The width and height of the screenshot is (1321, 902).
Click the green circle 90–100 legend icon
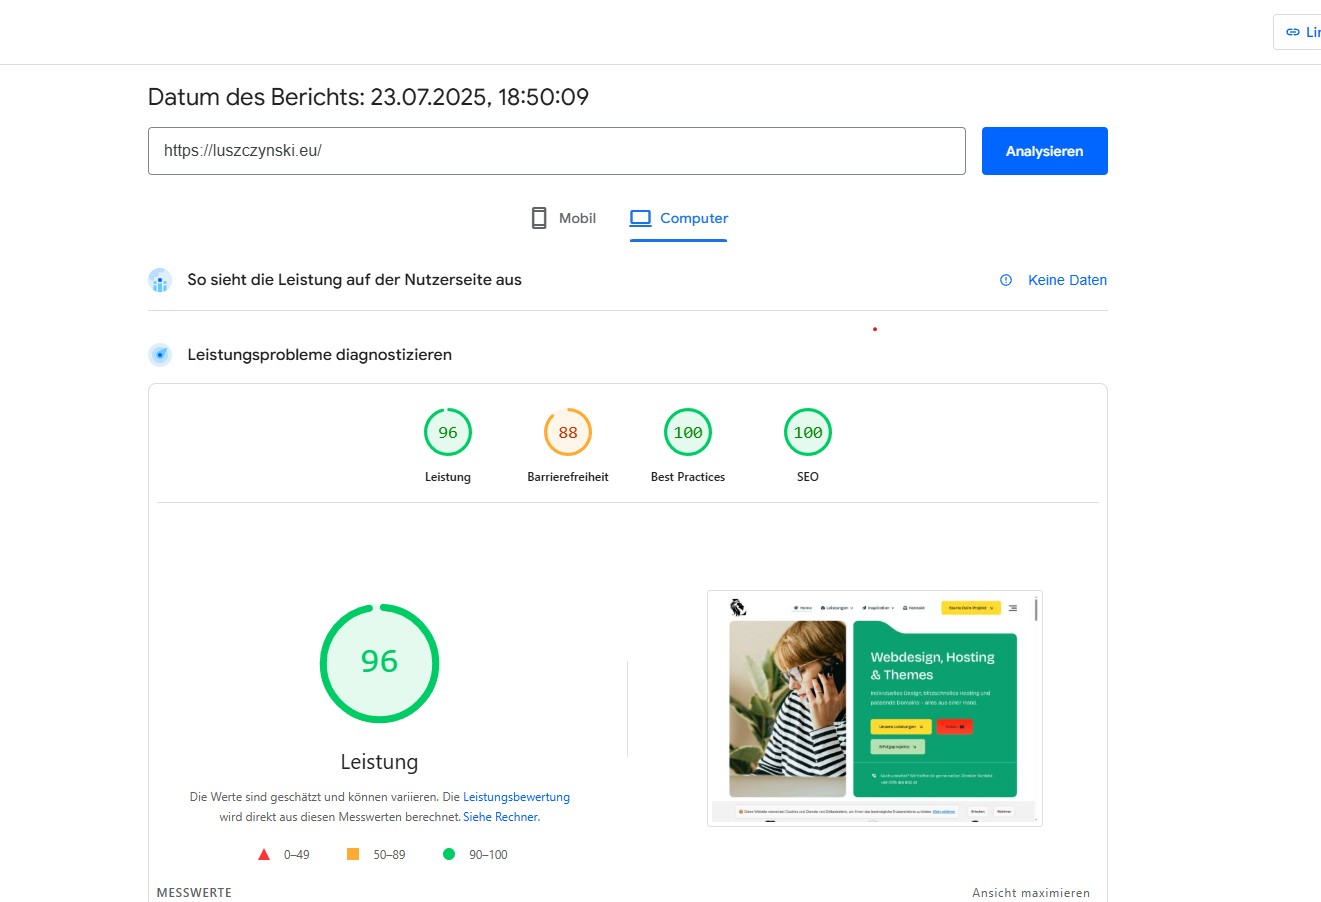click(x=449, y=854)
